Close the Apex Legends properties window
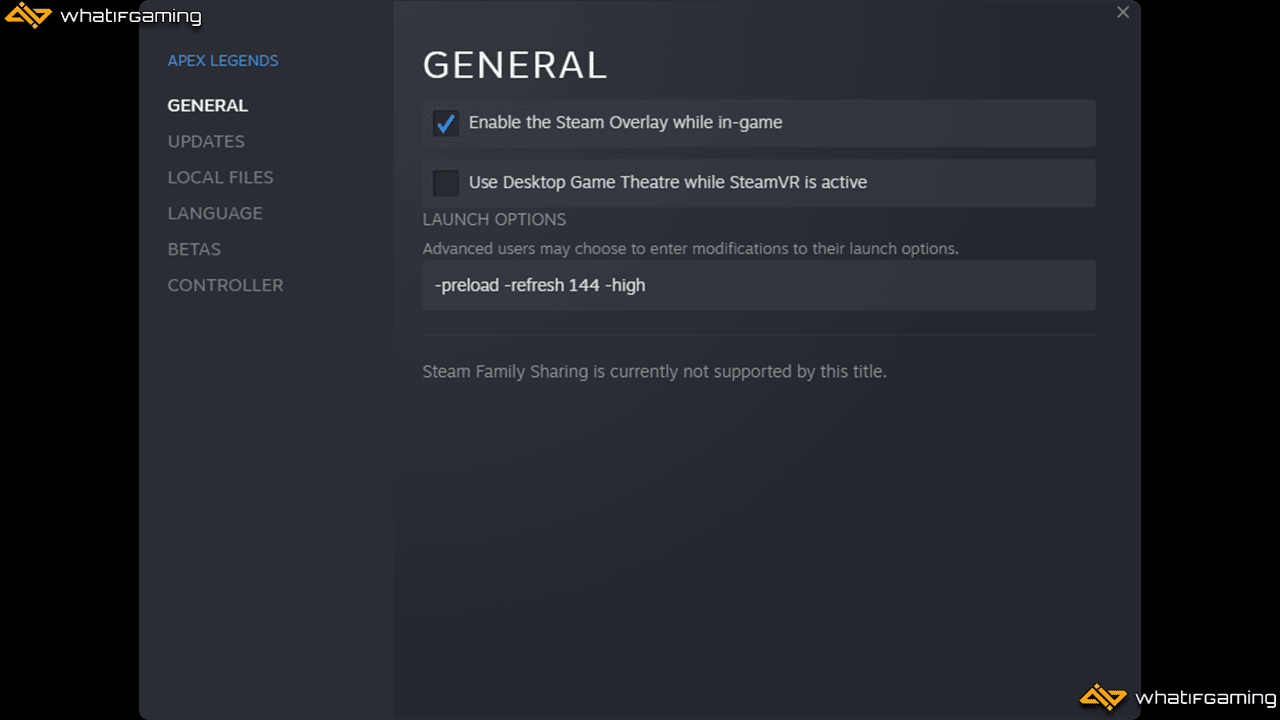This screenshot has width=1280, height=720. point(1123,13)
